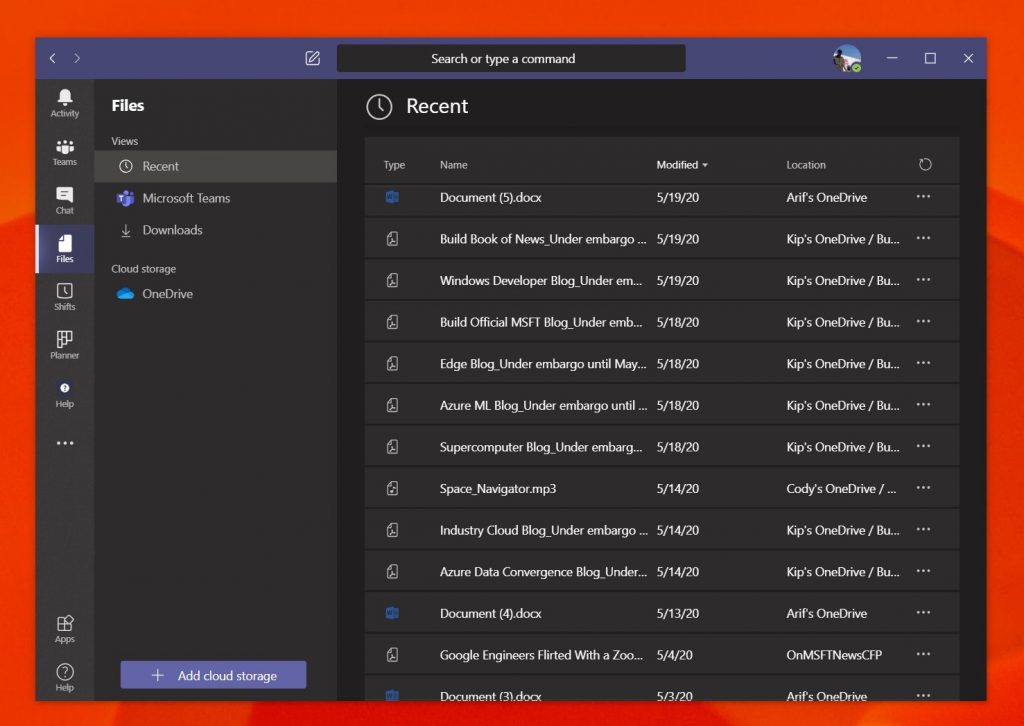The image size is (1024, 726).
Task: Sort by the Name column header
Action: pyautogui.click(x=453, y=165)
